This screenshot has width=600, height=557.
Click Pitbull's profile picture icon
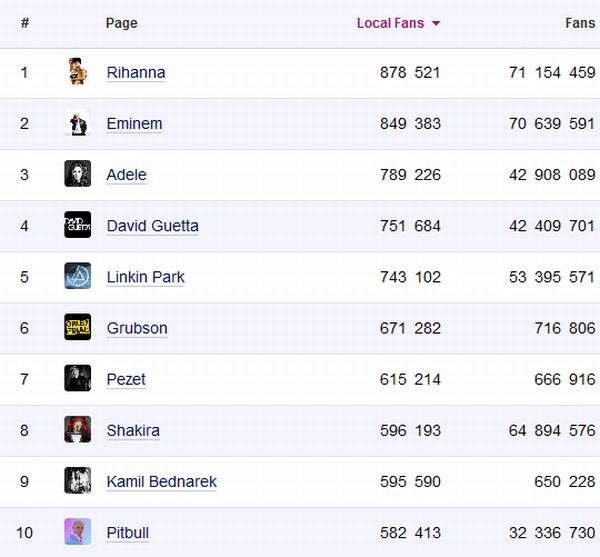78,532
